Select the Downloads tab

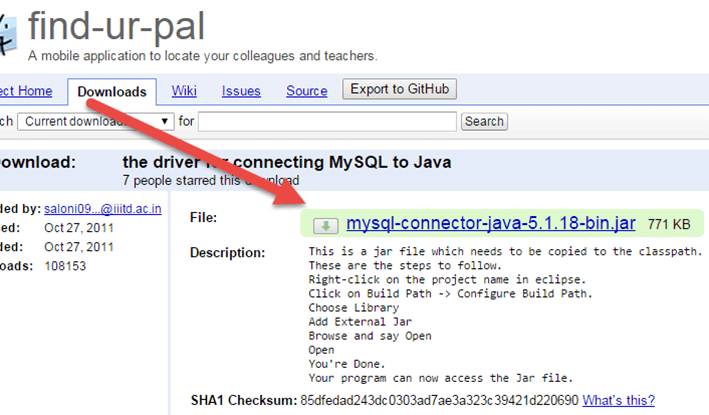tap(112, 92)
